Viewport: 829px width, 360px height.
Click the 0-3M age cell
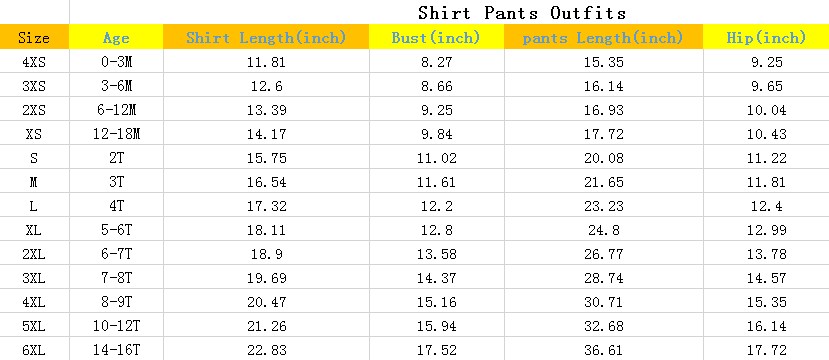point(116,62)
